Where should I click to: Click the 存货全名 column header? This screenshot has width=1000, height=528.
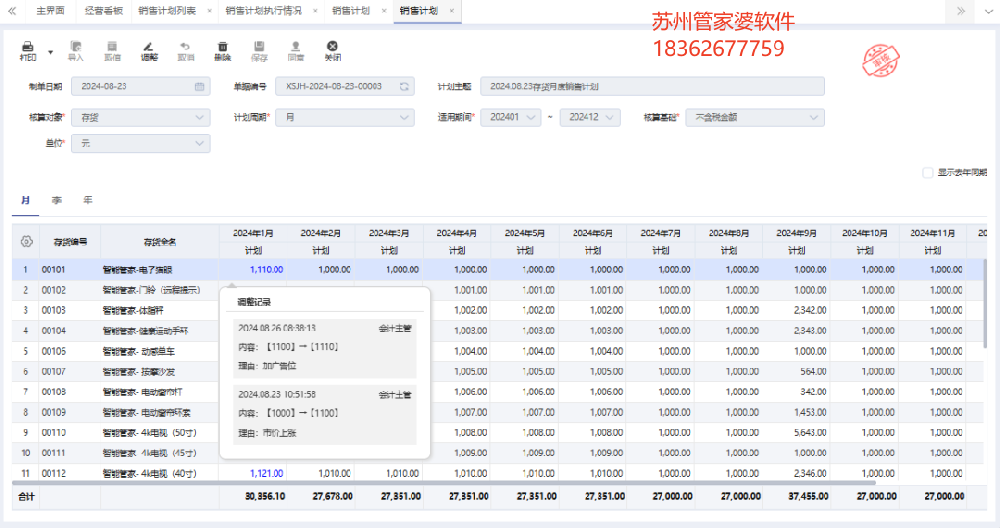click(x=159, y=242)
